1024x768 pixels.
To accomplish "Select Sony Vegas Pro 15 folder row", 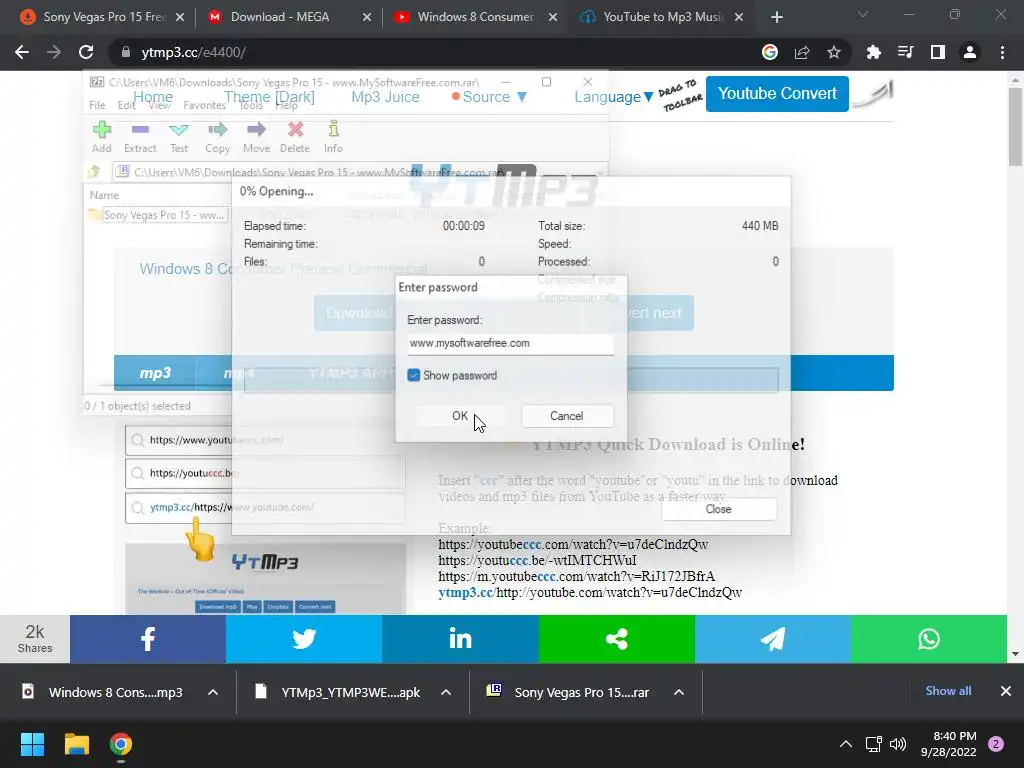I will [x=157, y=215].
